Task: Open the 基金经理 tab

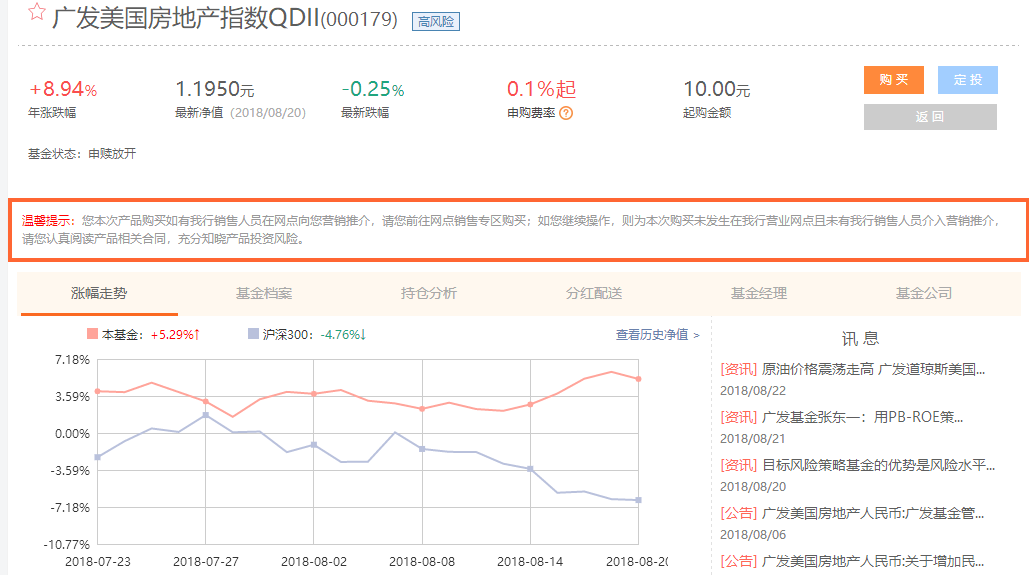Action: 759,293
